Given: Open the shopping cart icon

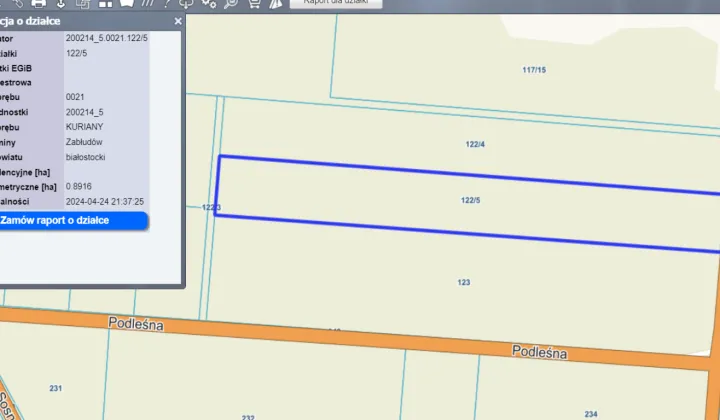Looking at the screenshot, I should tap(254, 3).
